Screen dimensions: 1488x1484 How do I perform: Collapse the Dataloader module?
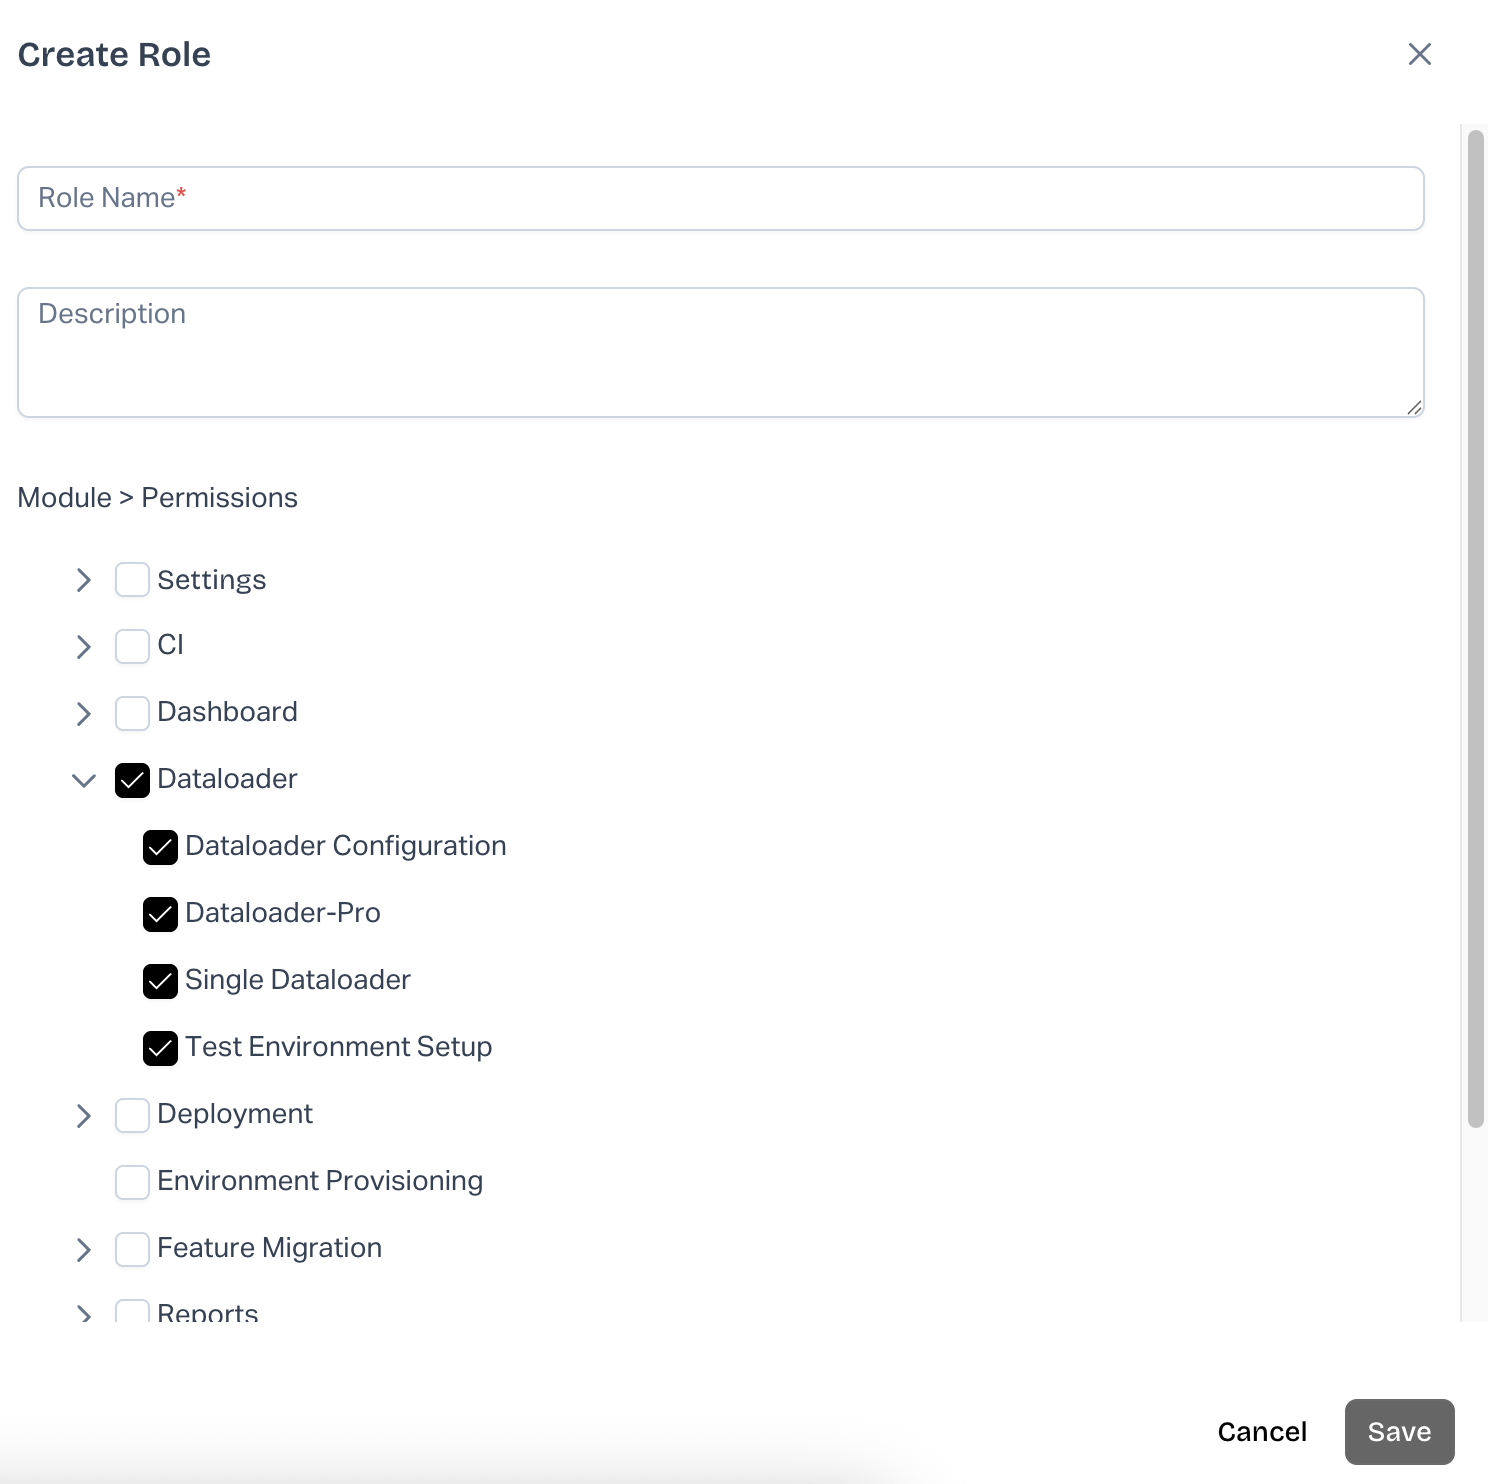tap(84, 780)
